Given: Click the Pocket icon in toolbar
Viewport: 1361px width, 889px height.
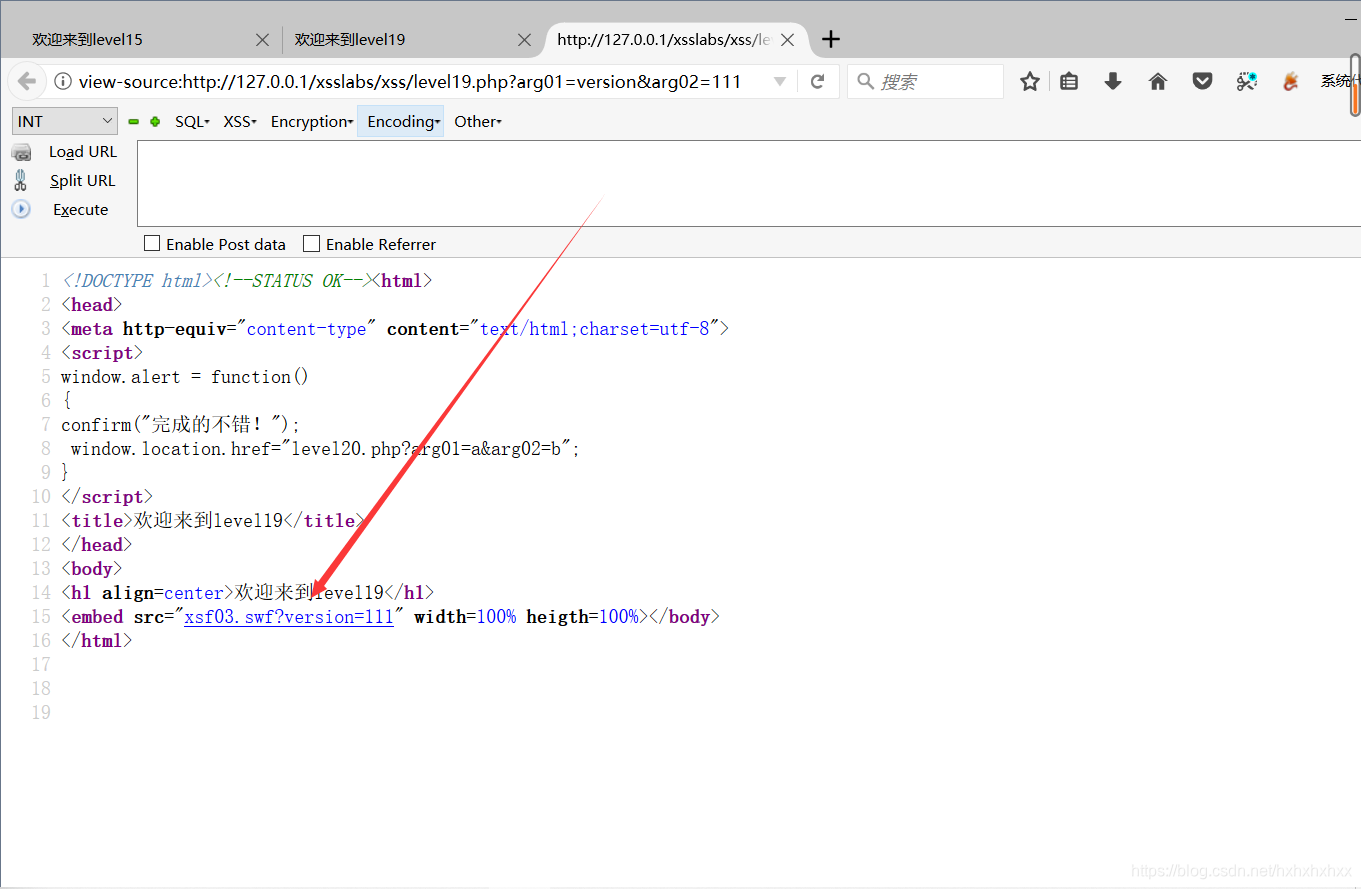Looking at the screenshot, I should tap(1203, 82).
